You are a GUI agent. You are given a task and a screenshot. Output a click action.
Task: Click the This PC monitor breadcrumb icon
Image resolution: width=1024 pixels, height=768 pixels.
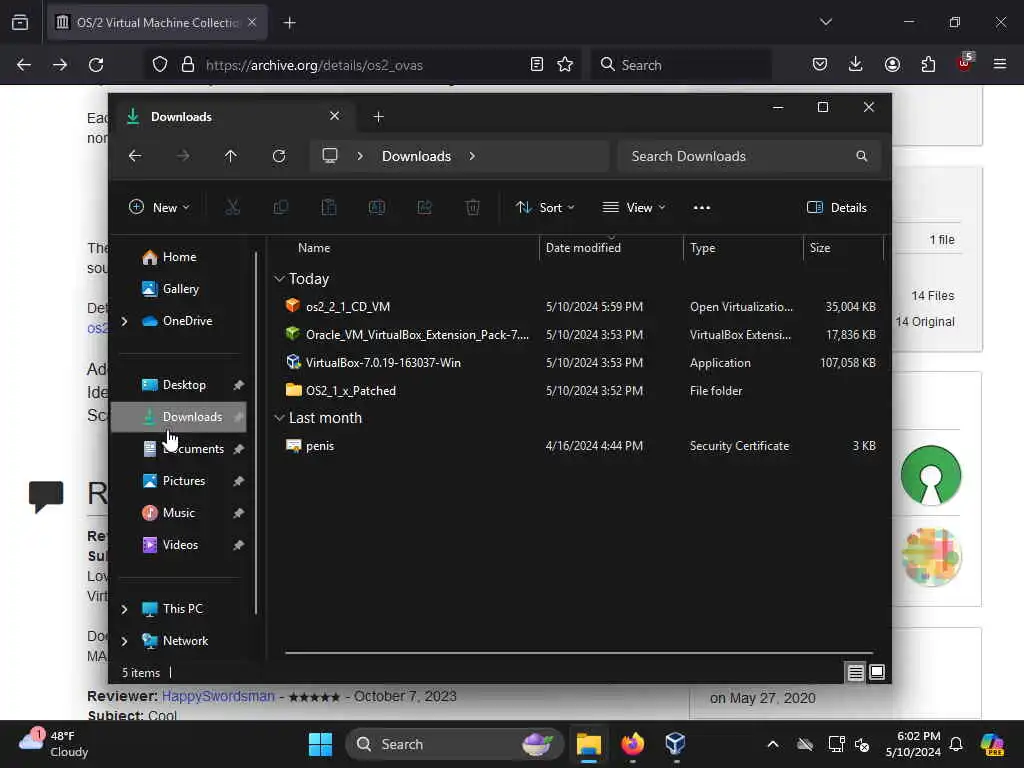tap(330, 156)
